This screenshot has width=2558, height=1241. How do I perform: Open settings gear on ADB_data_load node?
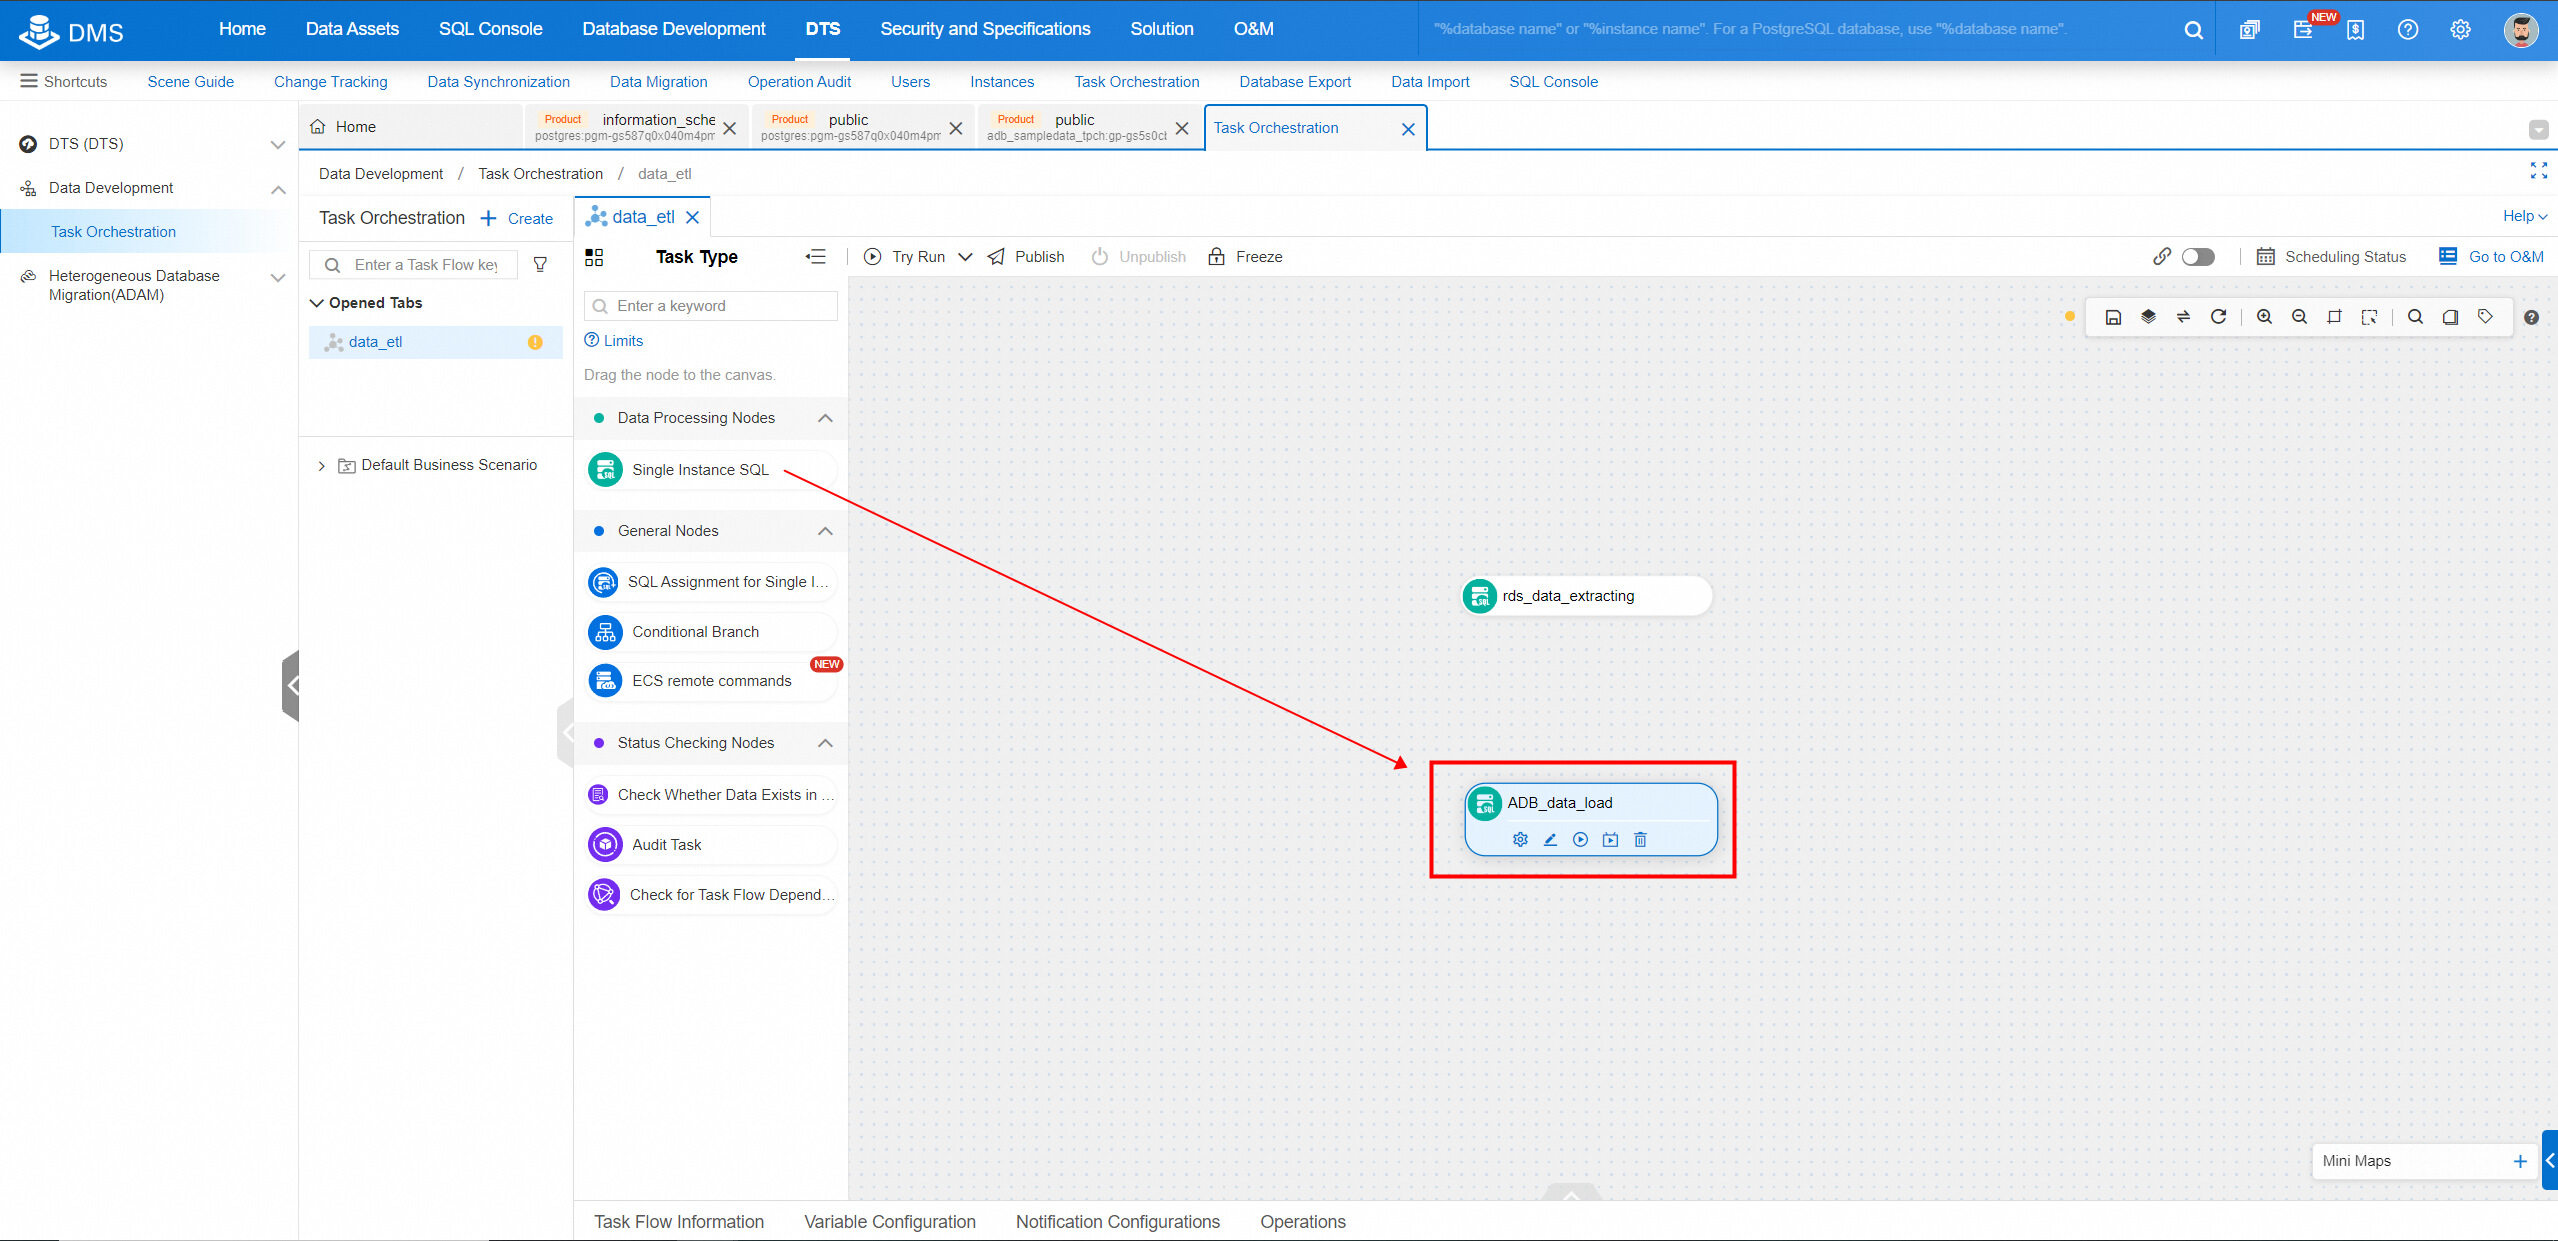(1520, 840)
